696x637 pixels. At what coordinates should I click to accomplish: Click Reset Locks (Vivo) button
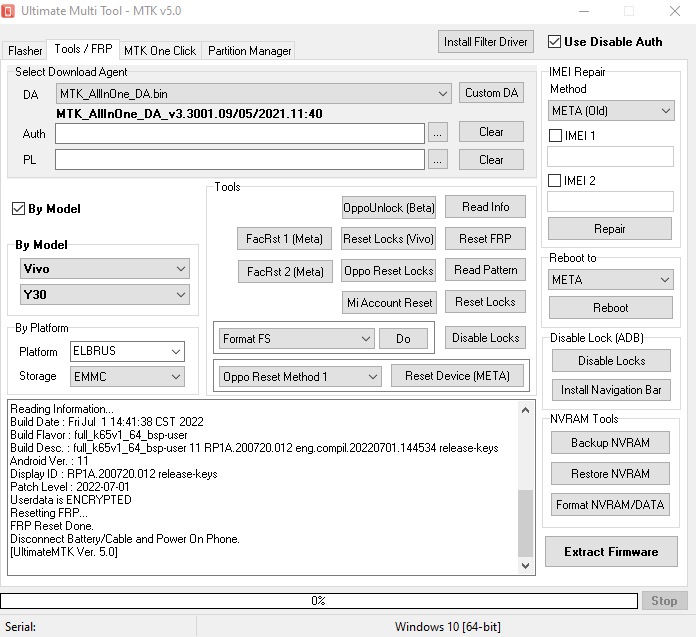click(x=389, y=239)
